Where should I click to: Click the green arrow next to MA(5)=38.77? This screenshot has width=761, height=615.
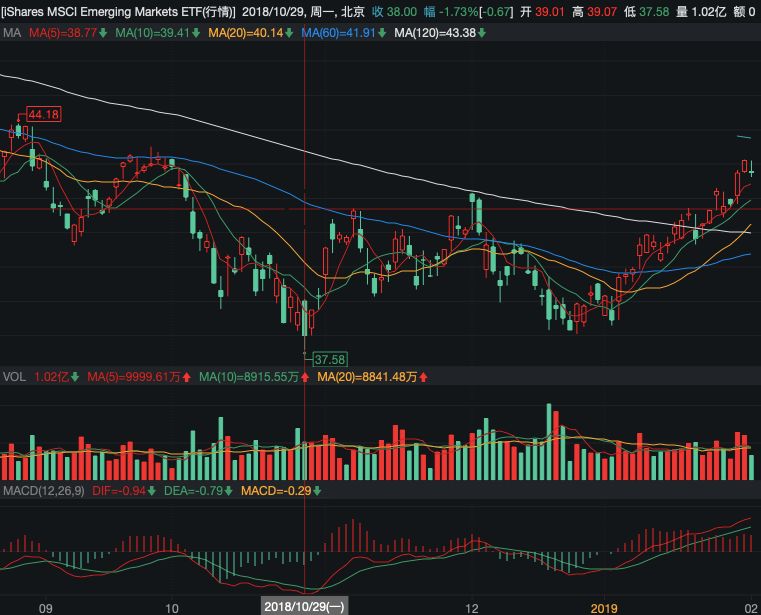tap(103, 33)
